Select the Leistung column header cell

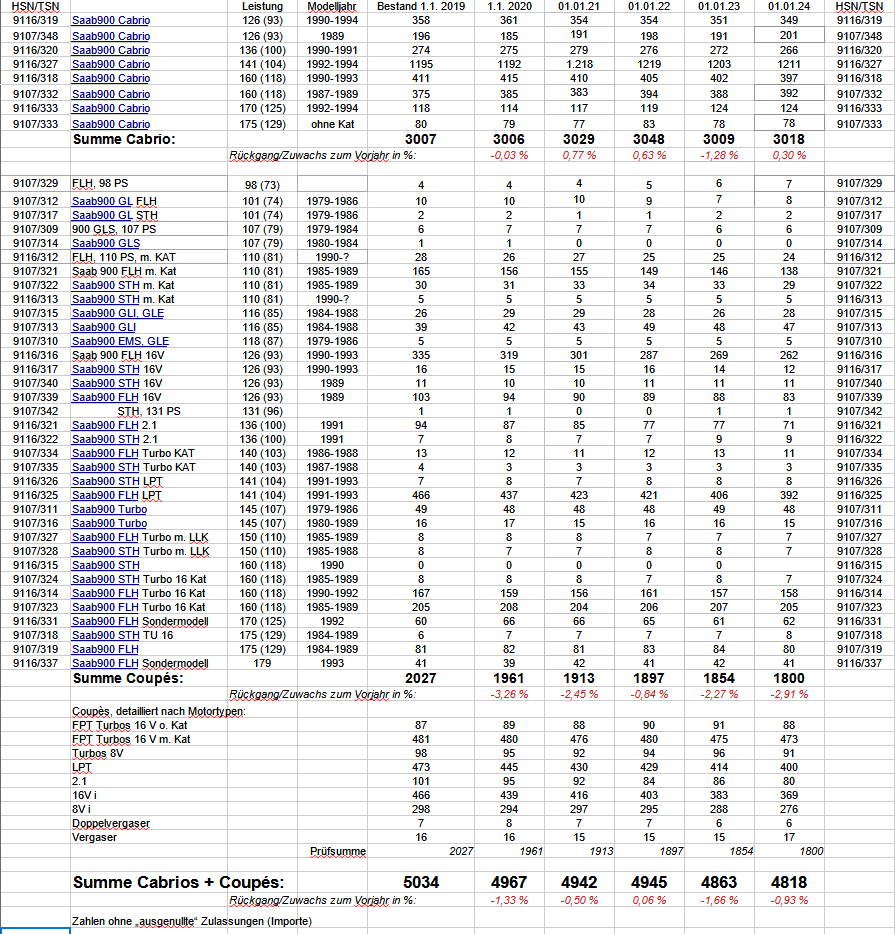point(262,7)
